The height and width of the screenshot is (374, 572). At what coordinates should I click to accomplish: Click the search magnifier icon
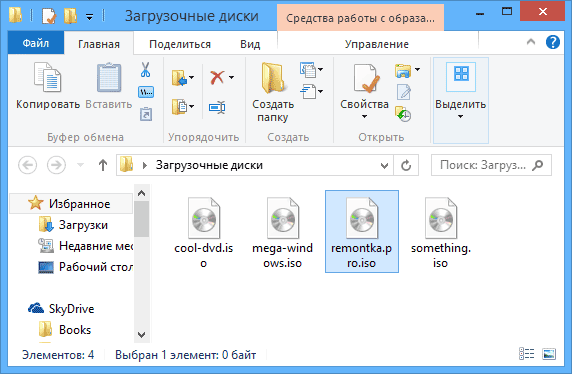[538, 165]
